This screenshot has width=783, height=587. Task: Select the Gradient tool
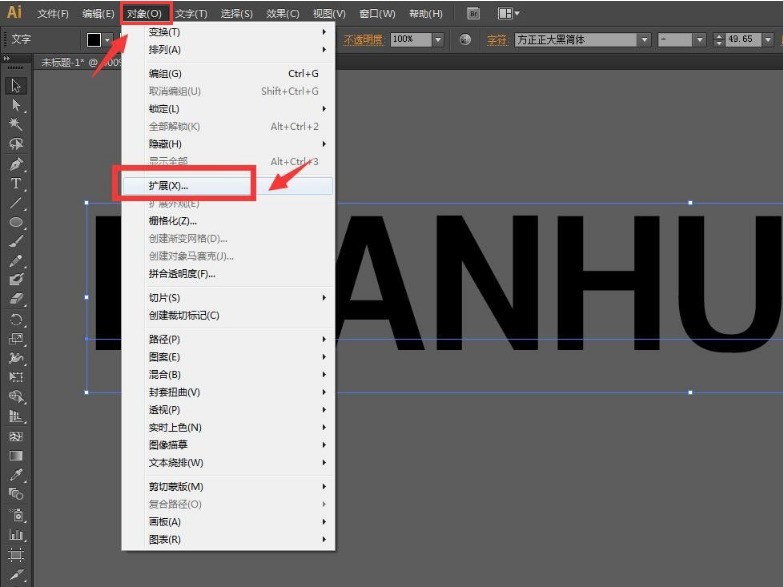(x=16, y=456)
